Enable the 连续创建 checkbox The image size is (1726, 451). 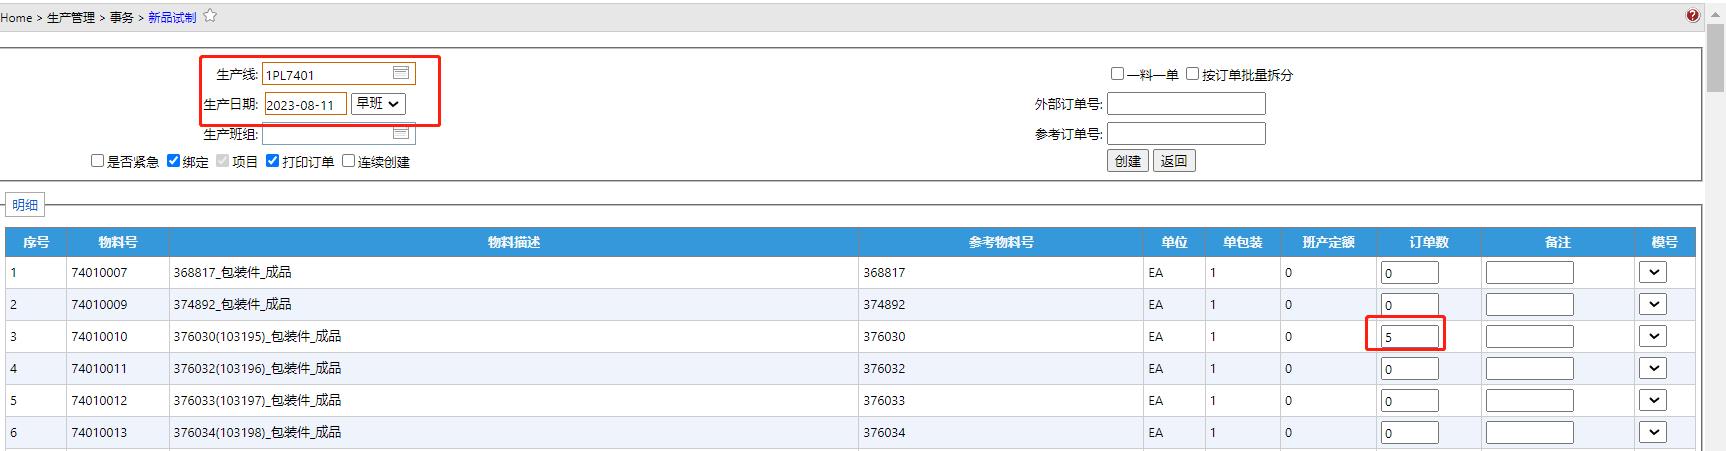(349, 161)
